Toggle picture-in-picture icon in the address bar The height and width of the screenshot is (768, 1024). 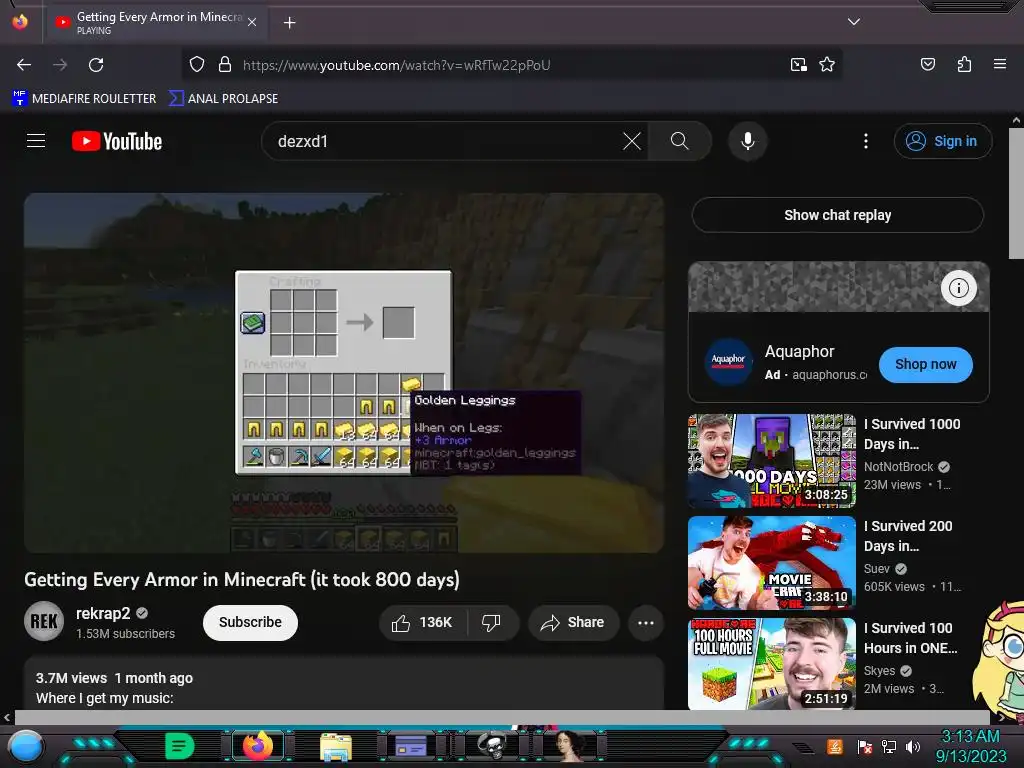point(798,65)
